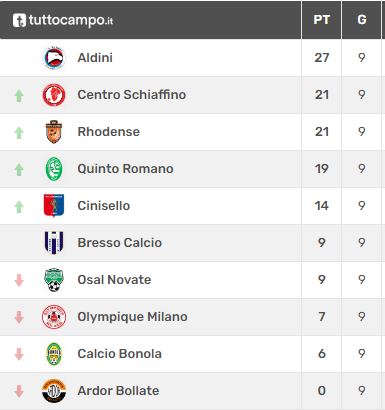Click Cinisello's 14 points cell

[x=322, y=206]
